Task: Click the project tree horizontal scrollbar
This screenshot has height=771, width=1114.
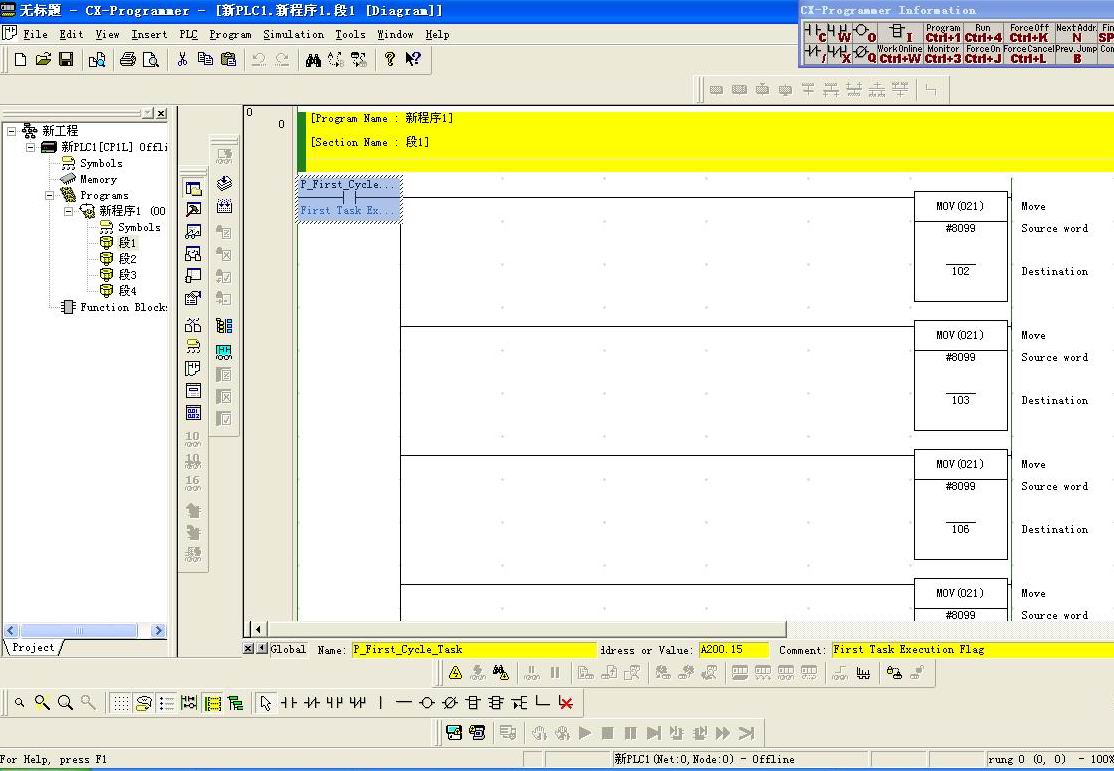Action: pyautogui.click(x=82, y=631)
